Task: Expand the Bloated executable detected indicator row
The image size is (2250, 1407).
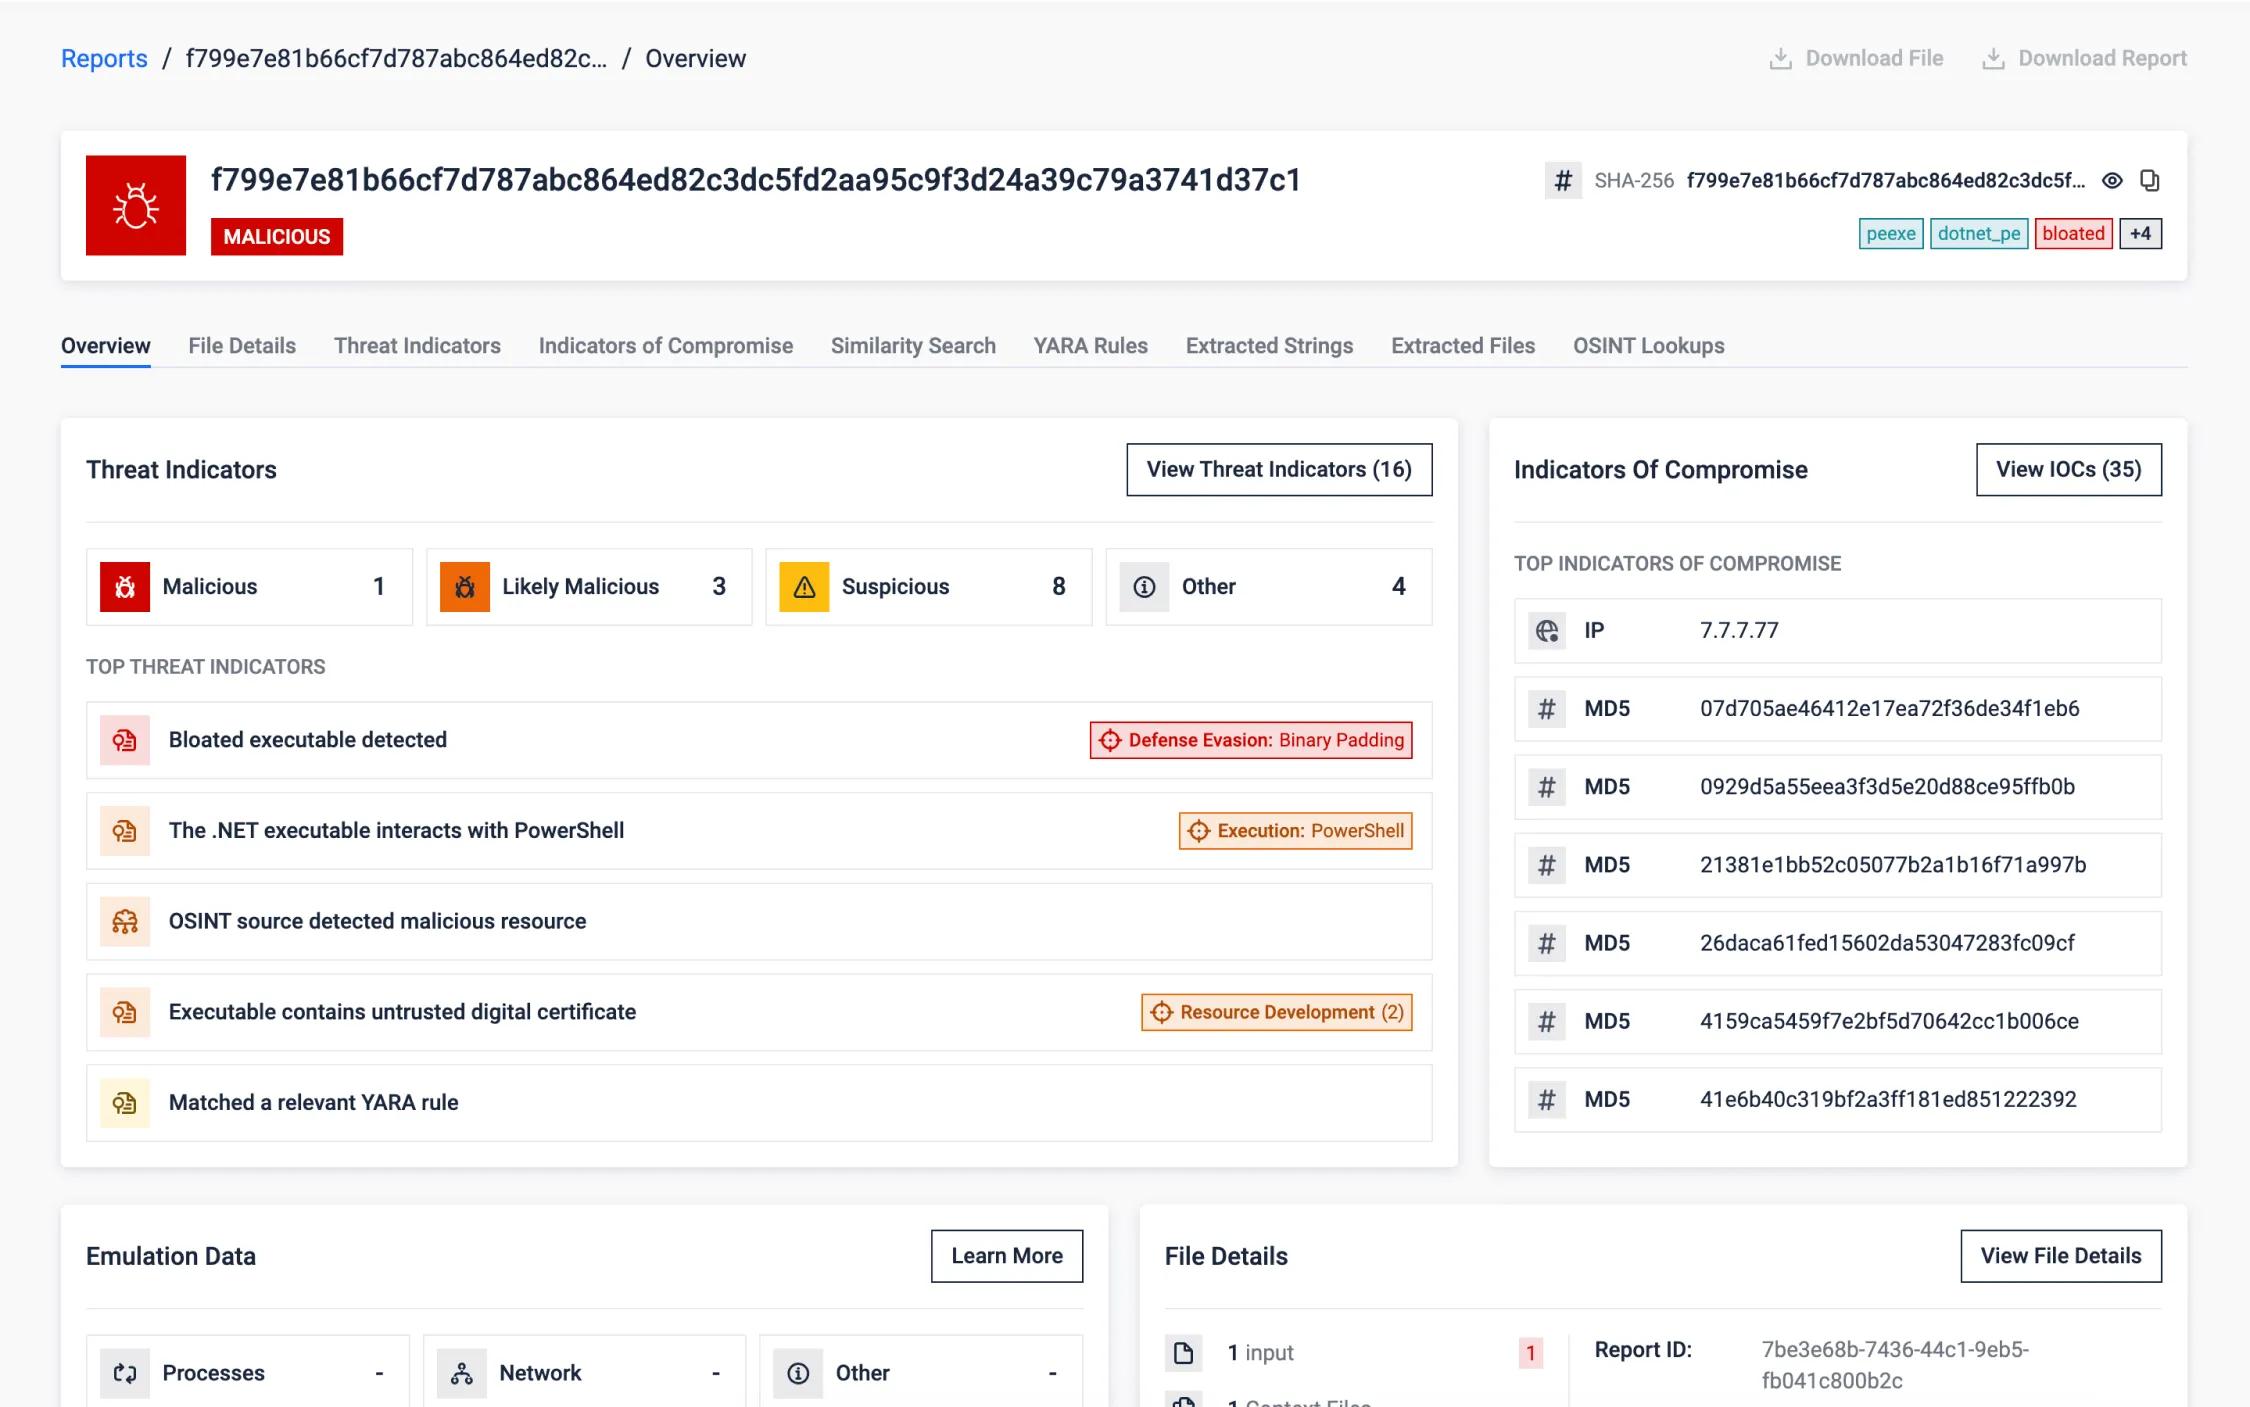Action: coord(307,740)
